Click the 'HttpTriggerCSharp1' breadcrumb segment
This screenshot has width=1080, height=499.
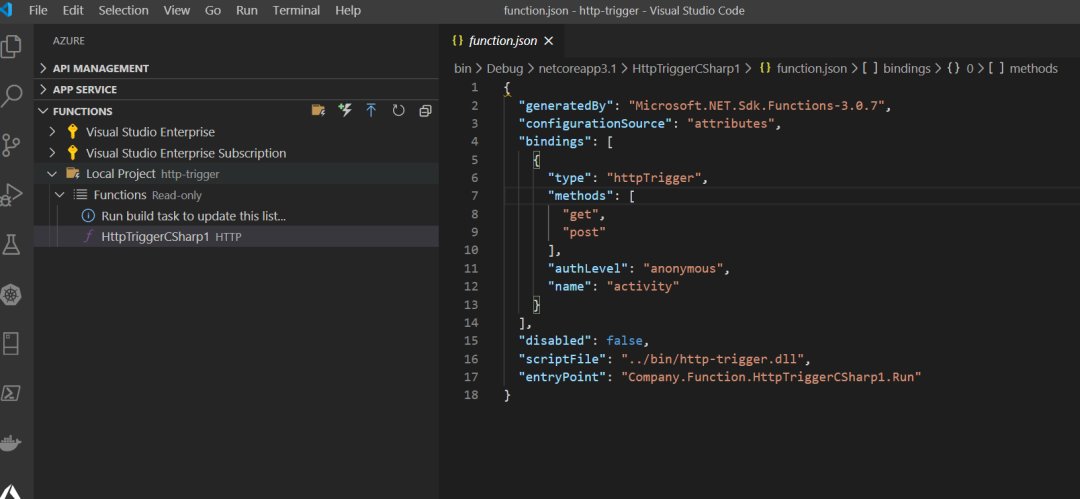click(685, 68)
